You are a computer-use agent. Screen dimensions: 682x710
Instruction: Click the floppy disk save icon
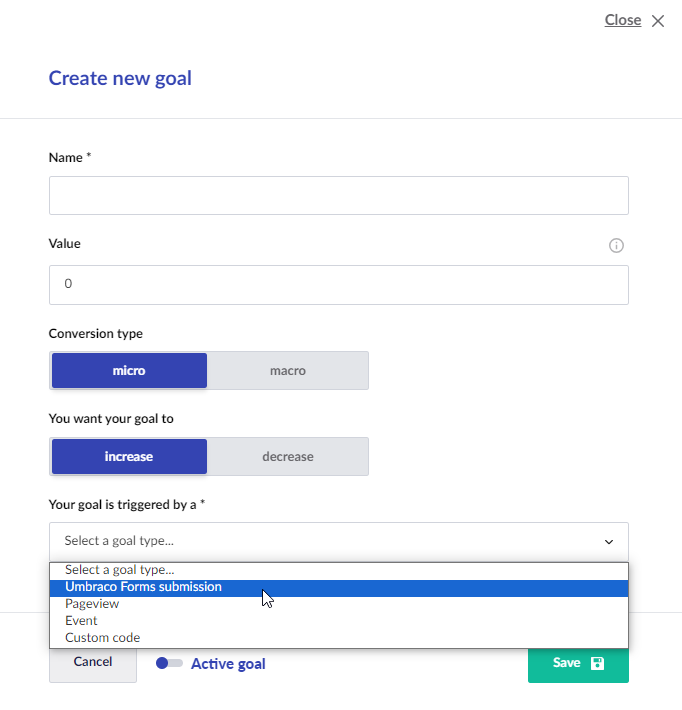[x=598, y=663]
